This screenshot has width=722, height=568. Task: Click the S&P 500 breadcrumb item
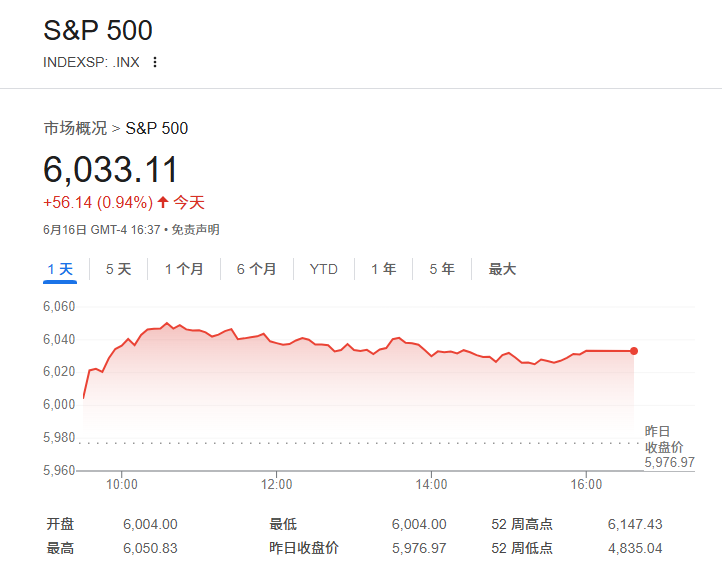(x=156, y=128)
